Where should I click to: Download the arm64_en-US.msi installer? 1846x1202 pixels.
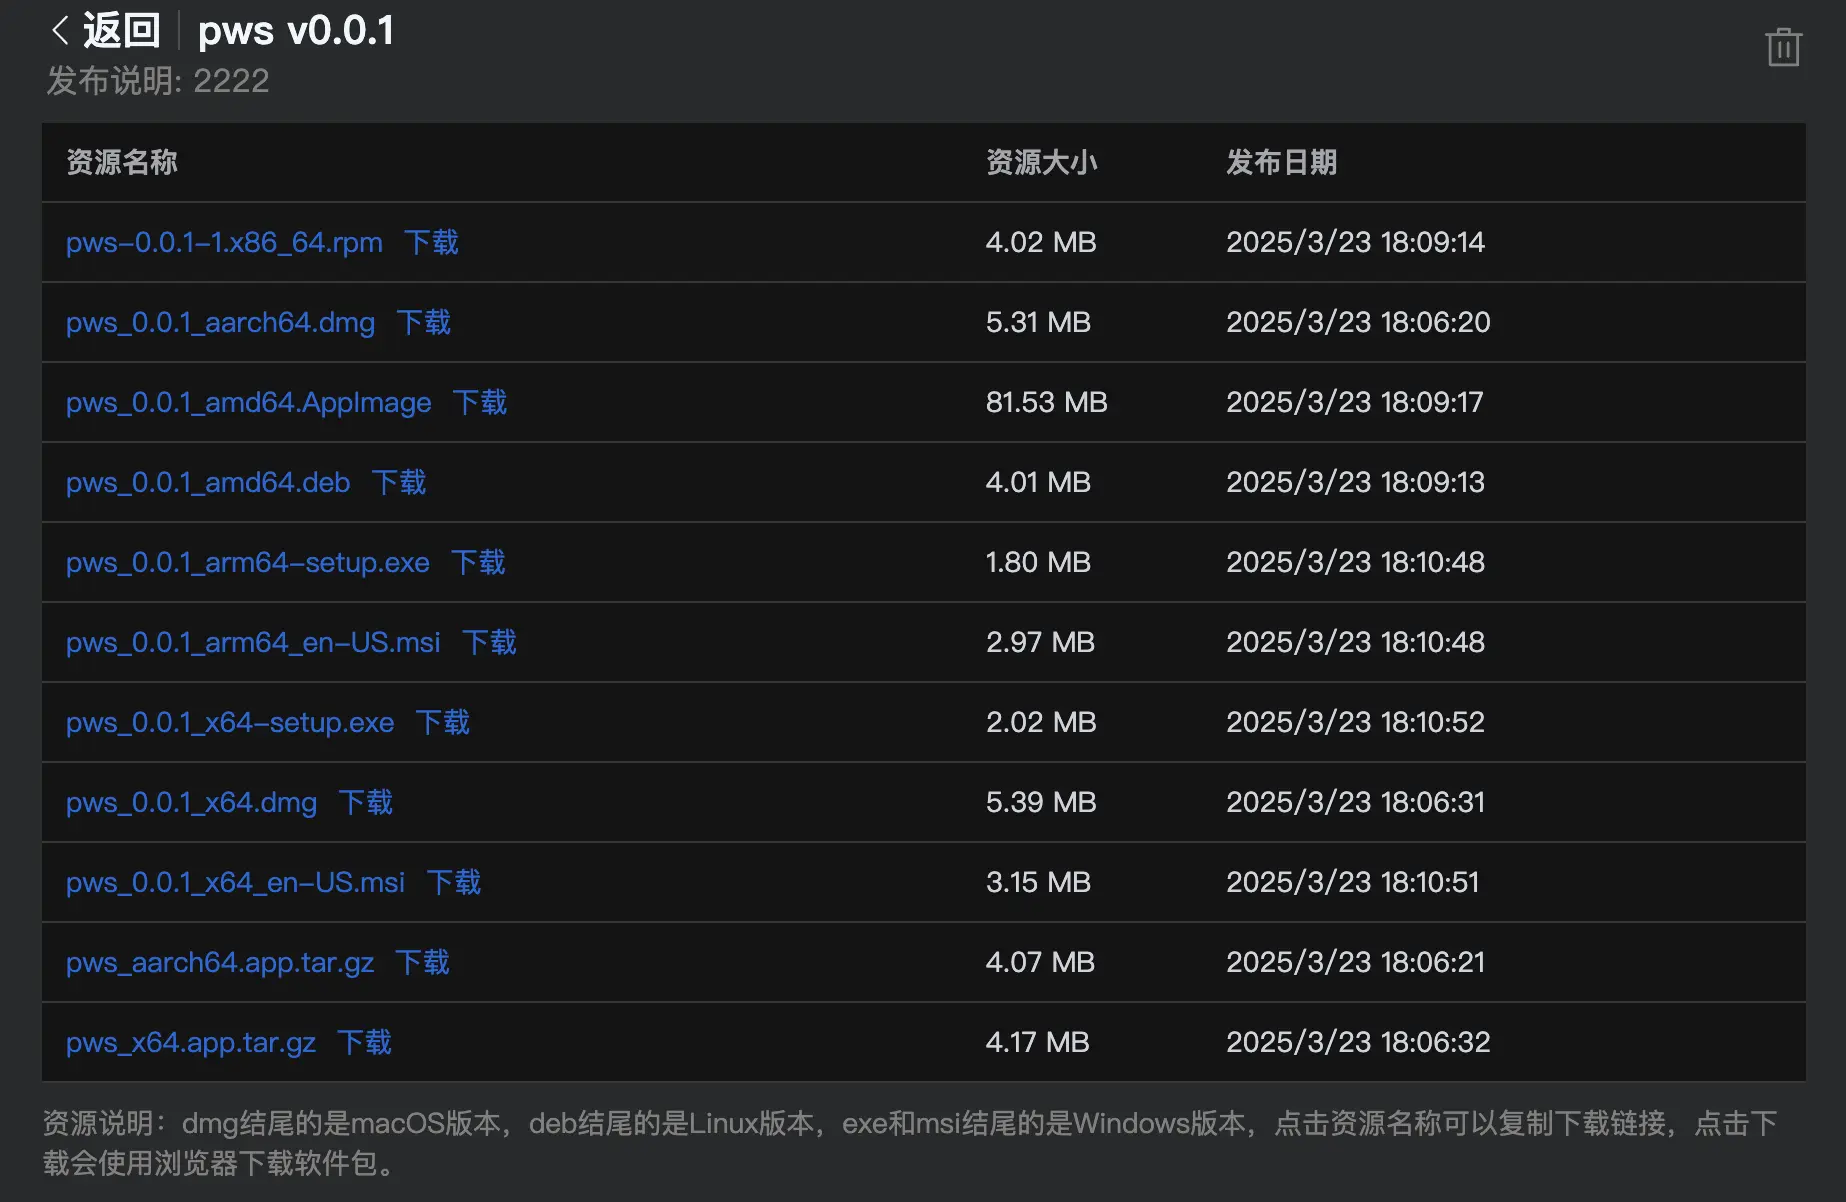coord(489,642)
